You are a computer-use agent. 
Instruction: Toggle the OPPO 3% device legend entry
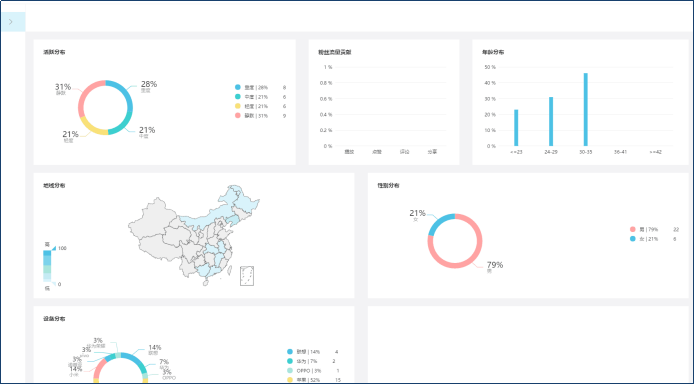tap(312, 371)
